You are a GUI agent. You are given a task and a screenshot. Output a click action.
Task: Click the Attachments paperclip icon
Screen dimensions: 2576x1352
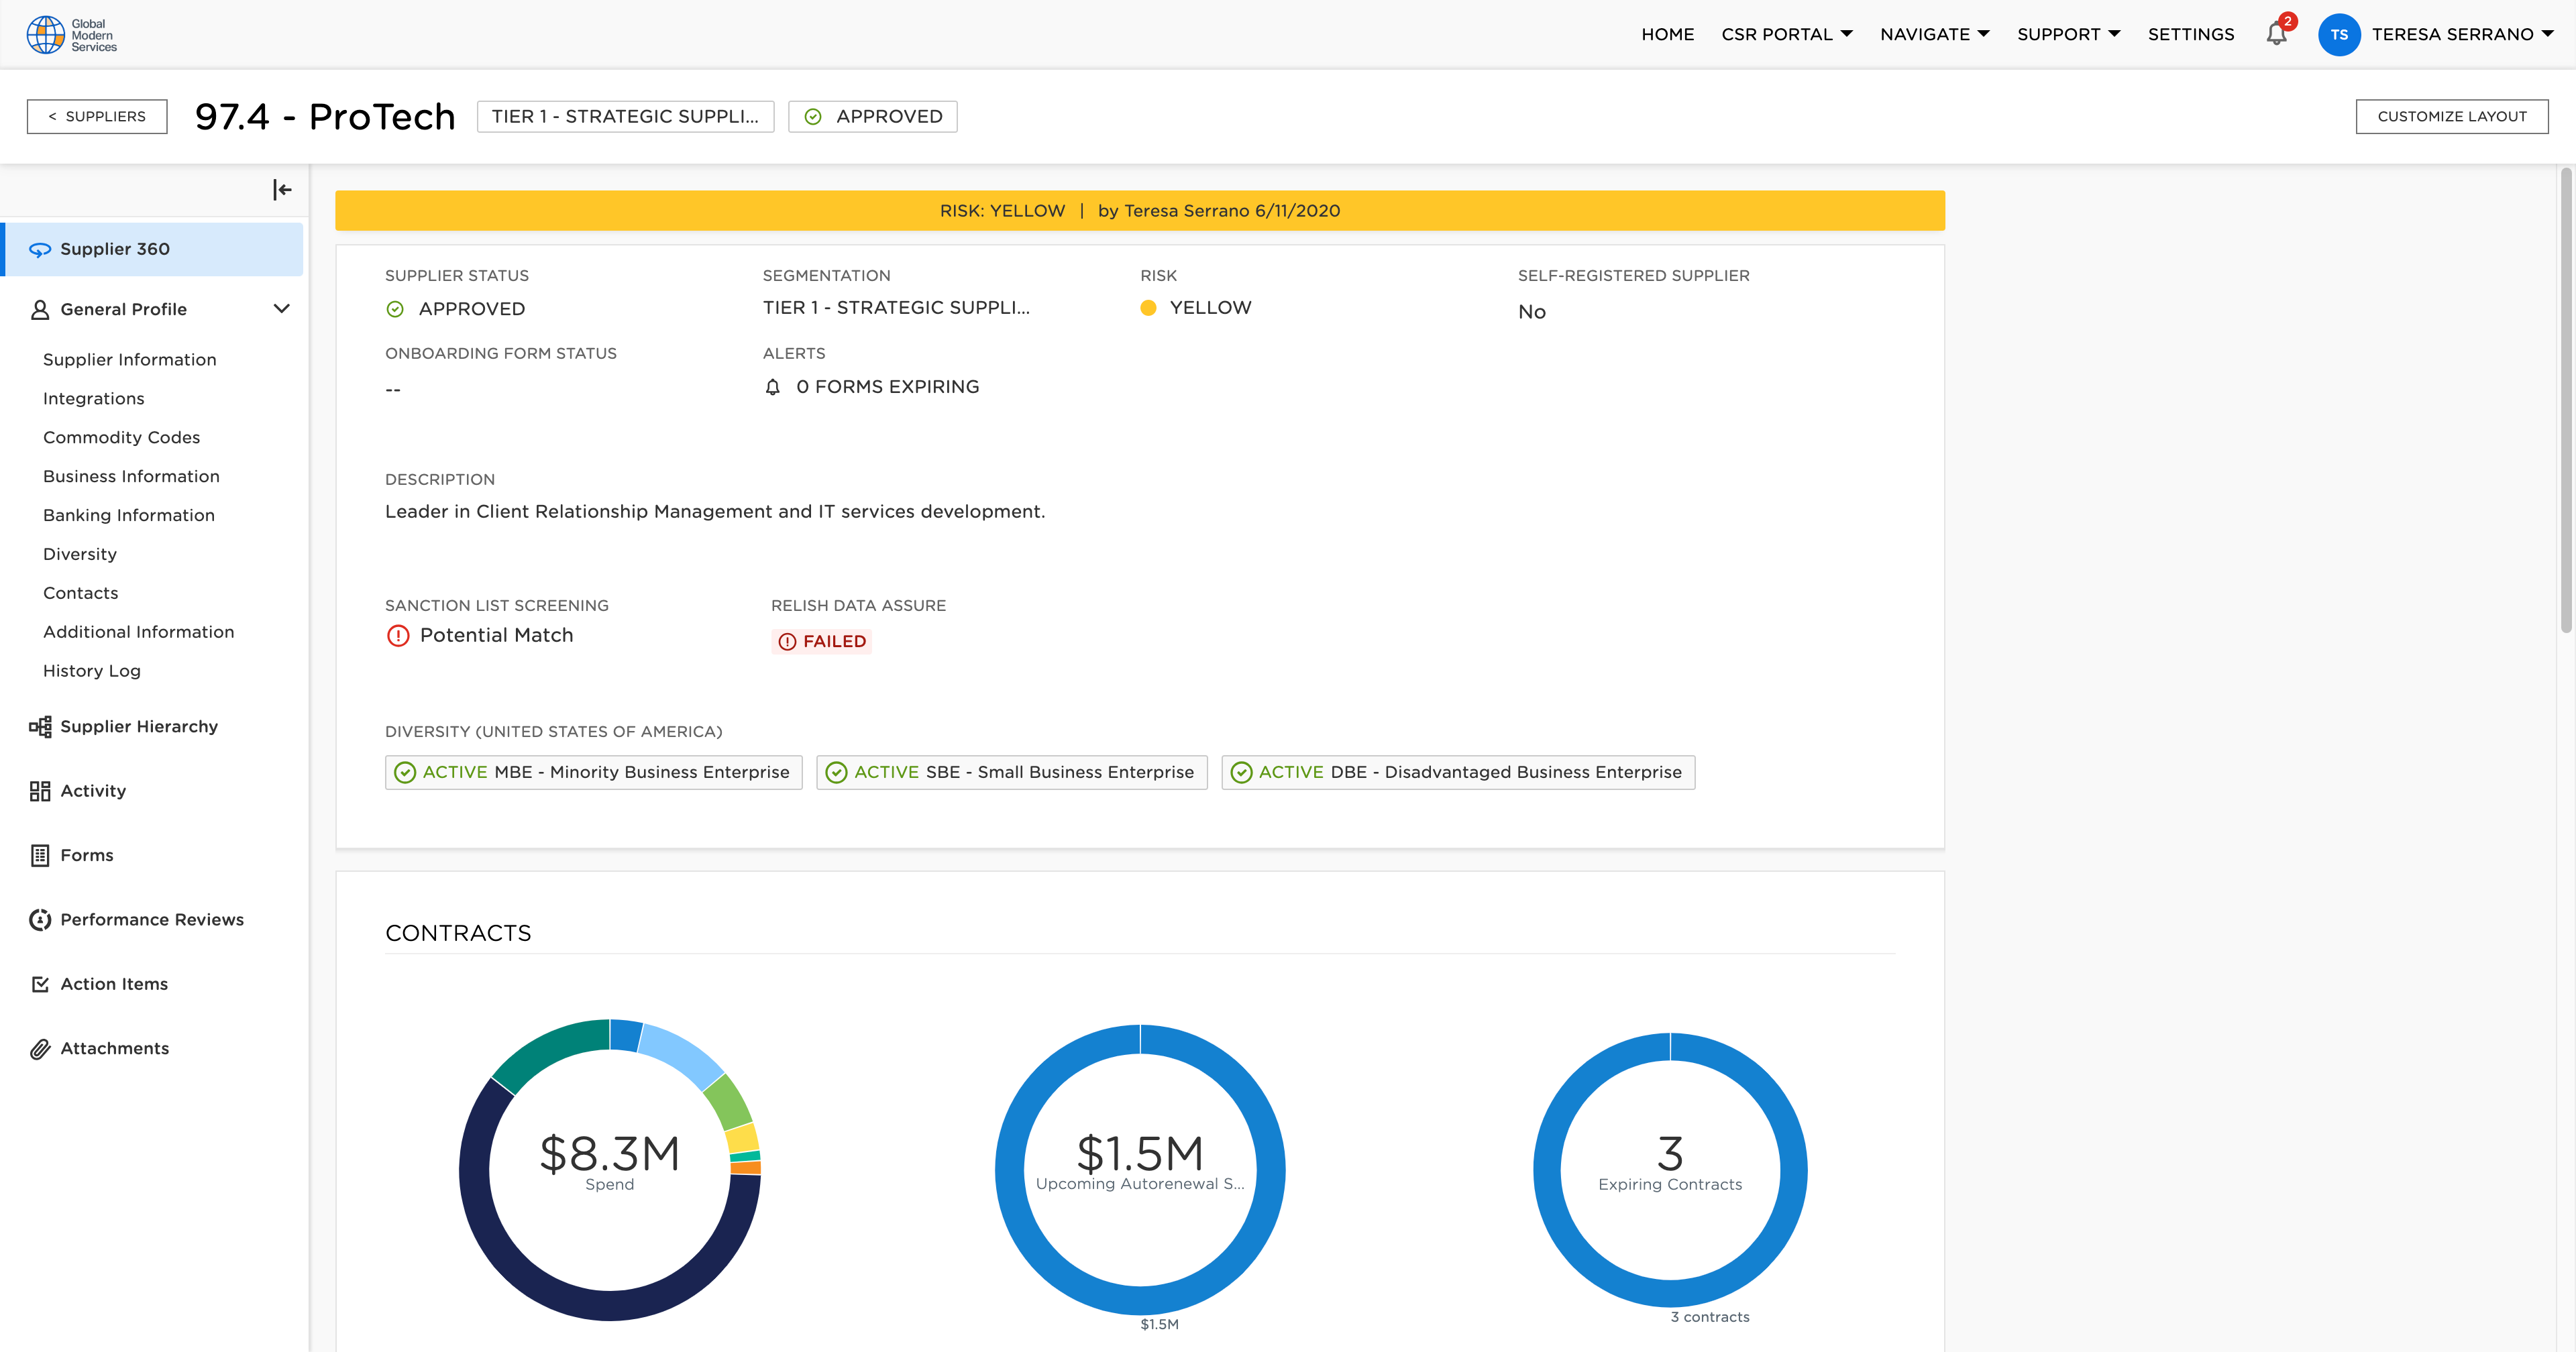click(x=40, y=1049)
